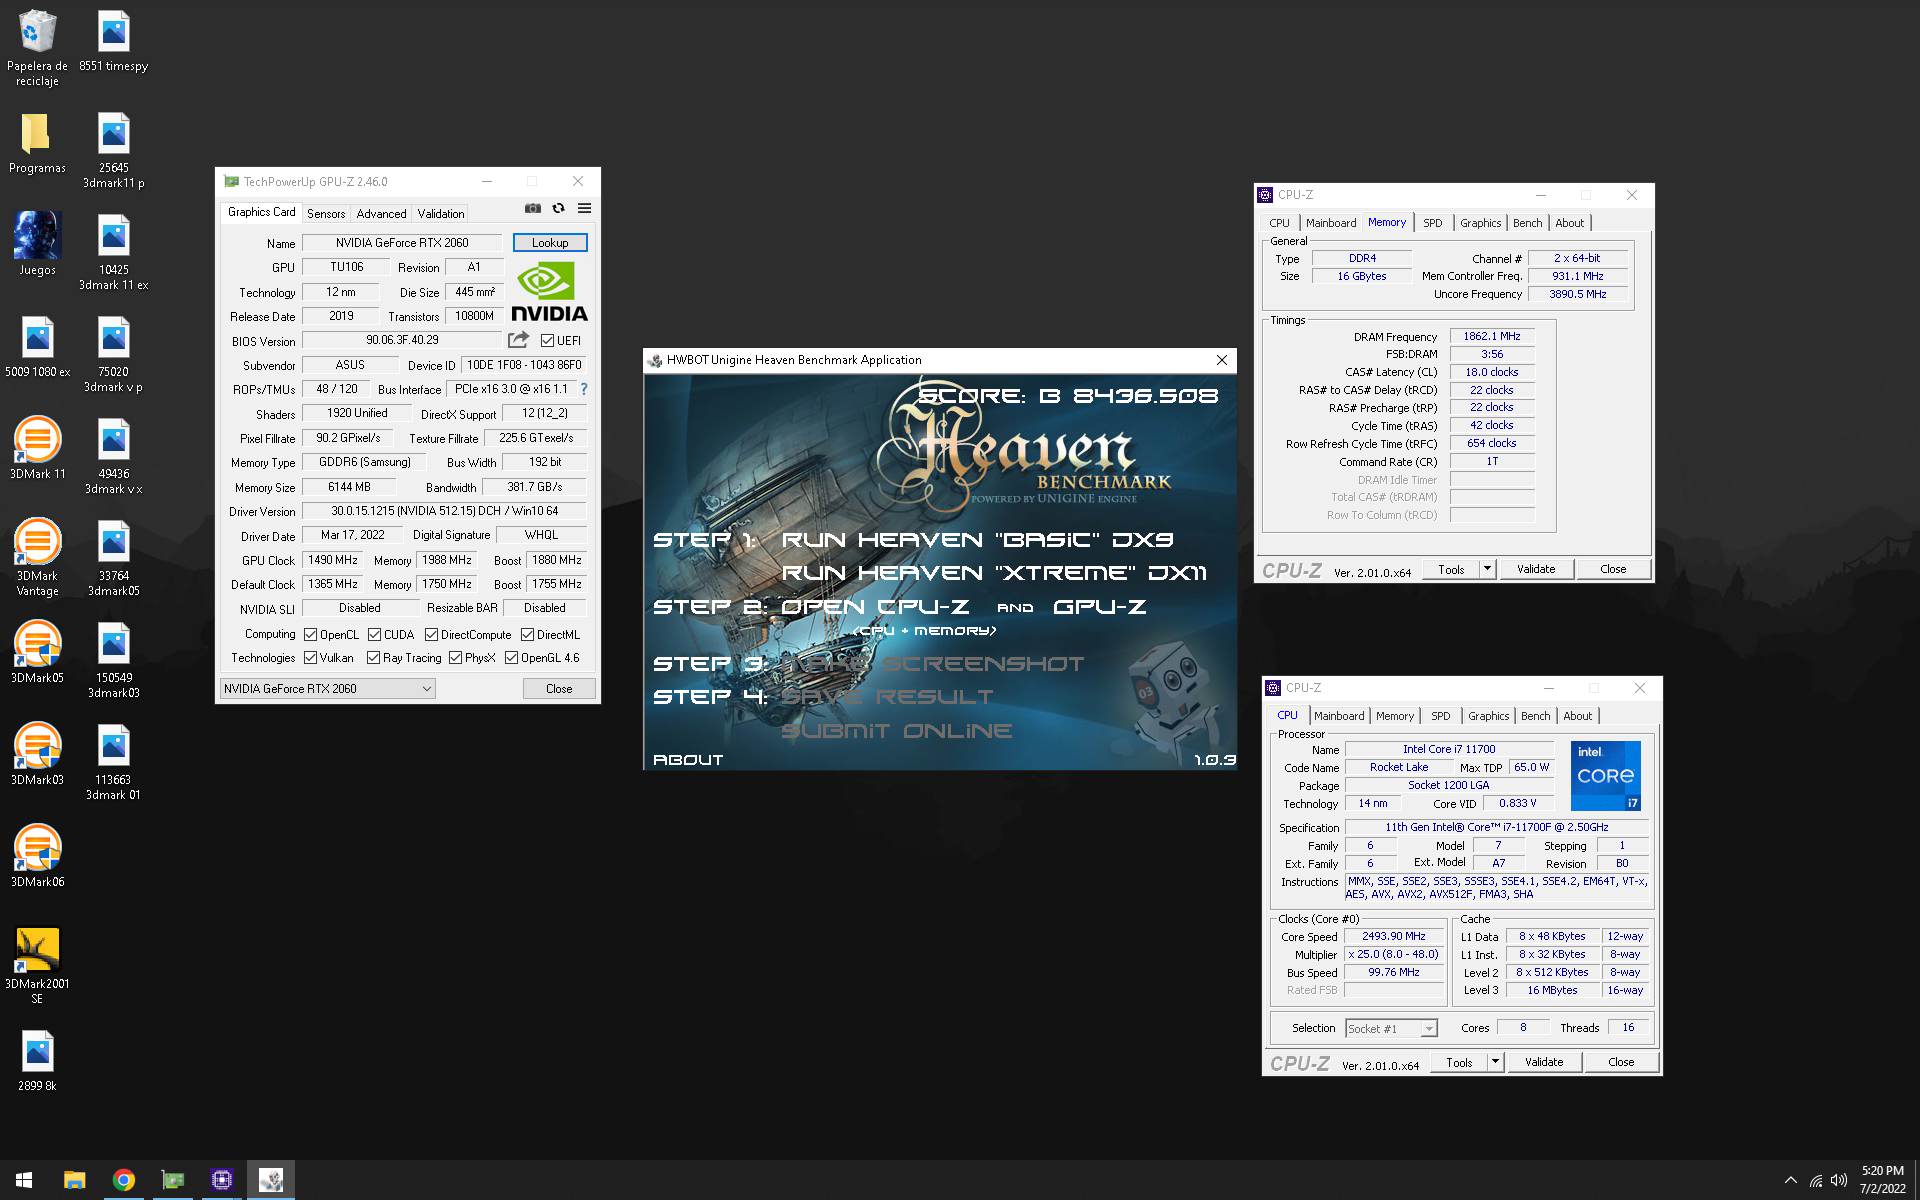Open Bench tab in lower CPU-Z window

pos(1535,716)
